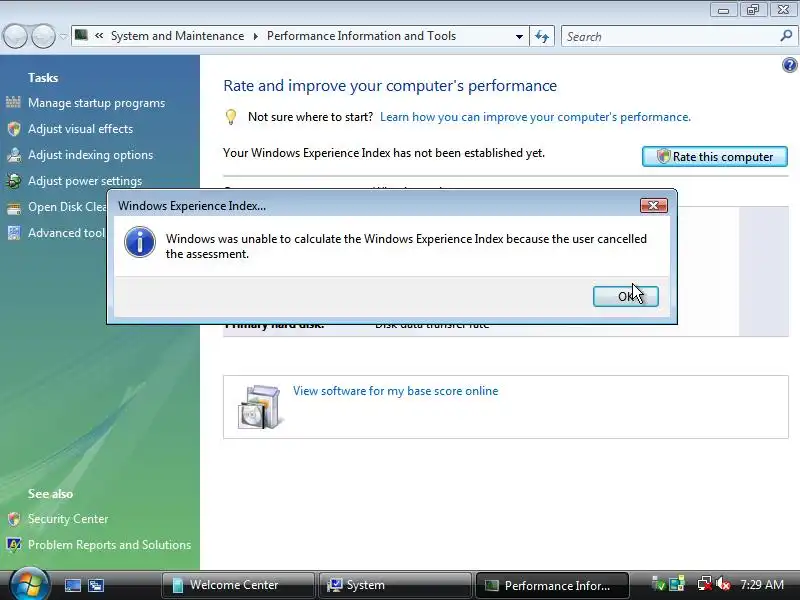Screen dimensions: 800x600
Task: Click System and Maintenance breadcrumb
Action: (178, 36)
